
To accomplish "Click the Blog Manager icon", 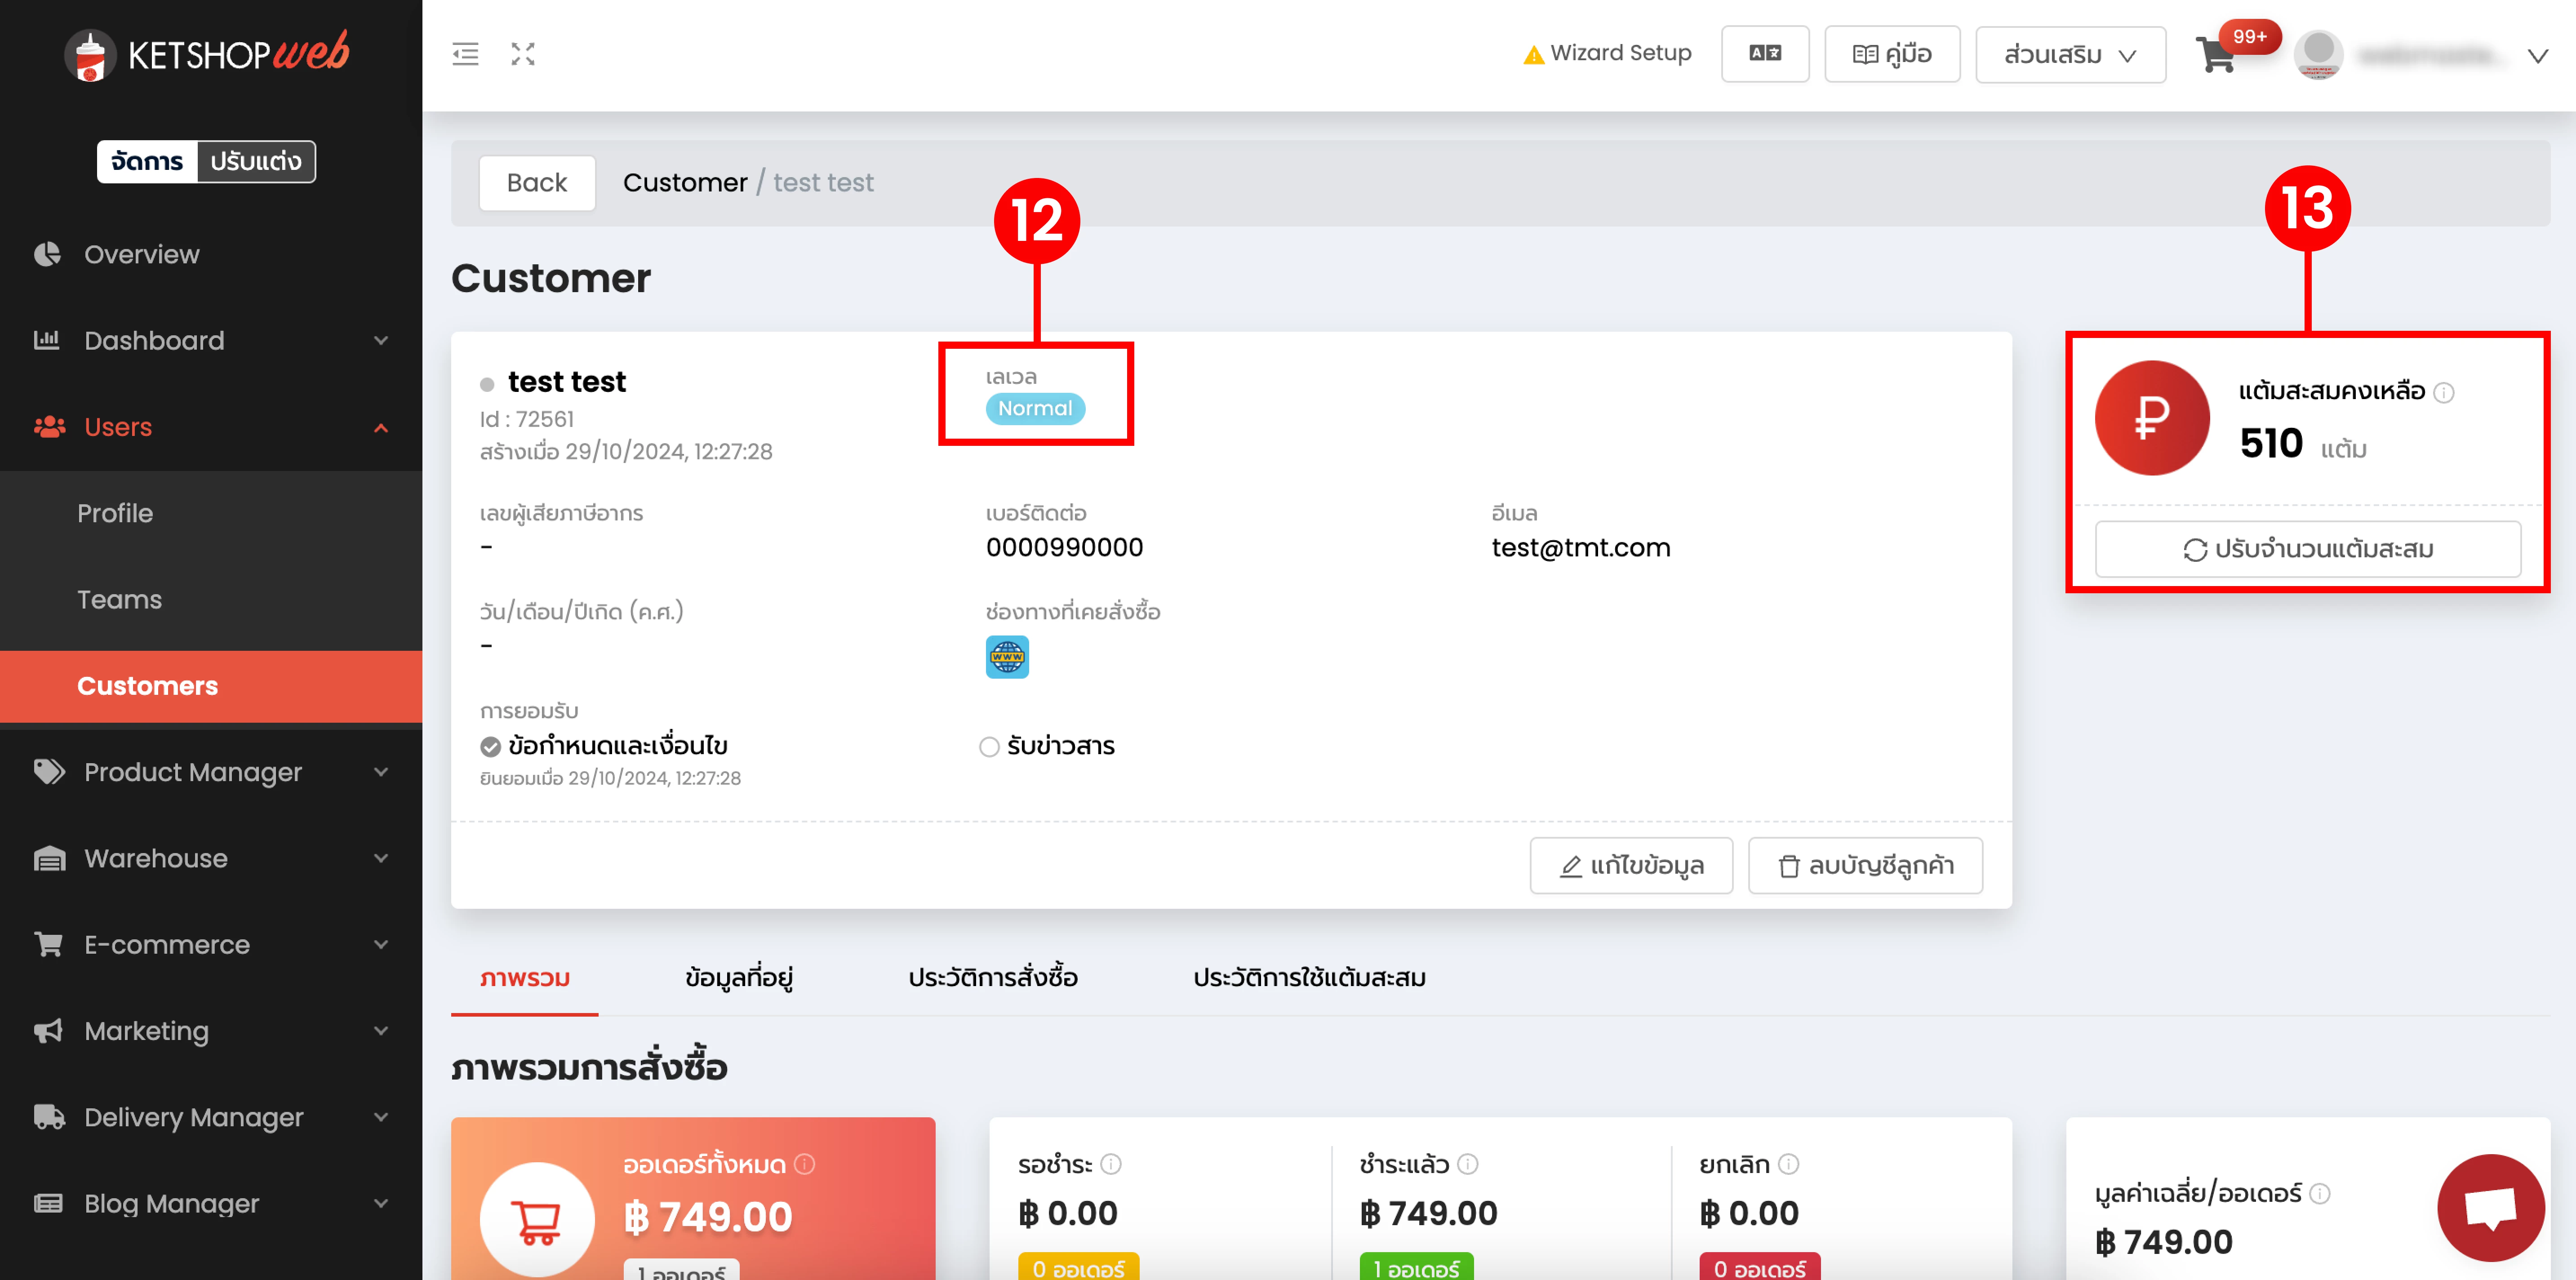I will [x=48, y=1203].
